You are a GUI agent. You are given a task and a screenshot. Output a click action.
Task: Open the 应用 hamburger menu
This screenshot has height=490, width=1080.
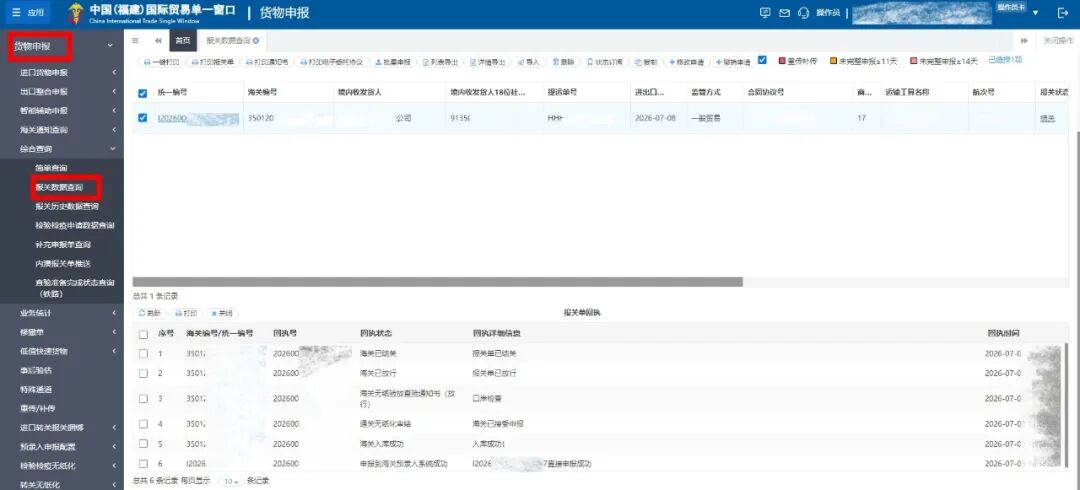(x=28, y=12)
